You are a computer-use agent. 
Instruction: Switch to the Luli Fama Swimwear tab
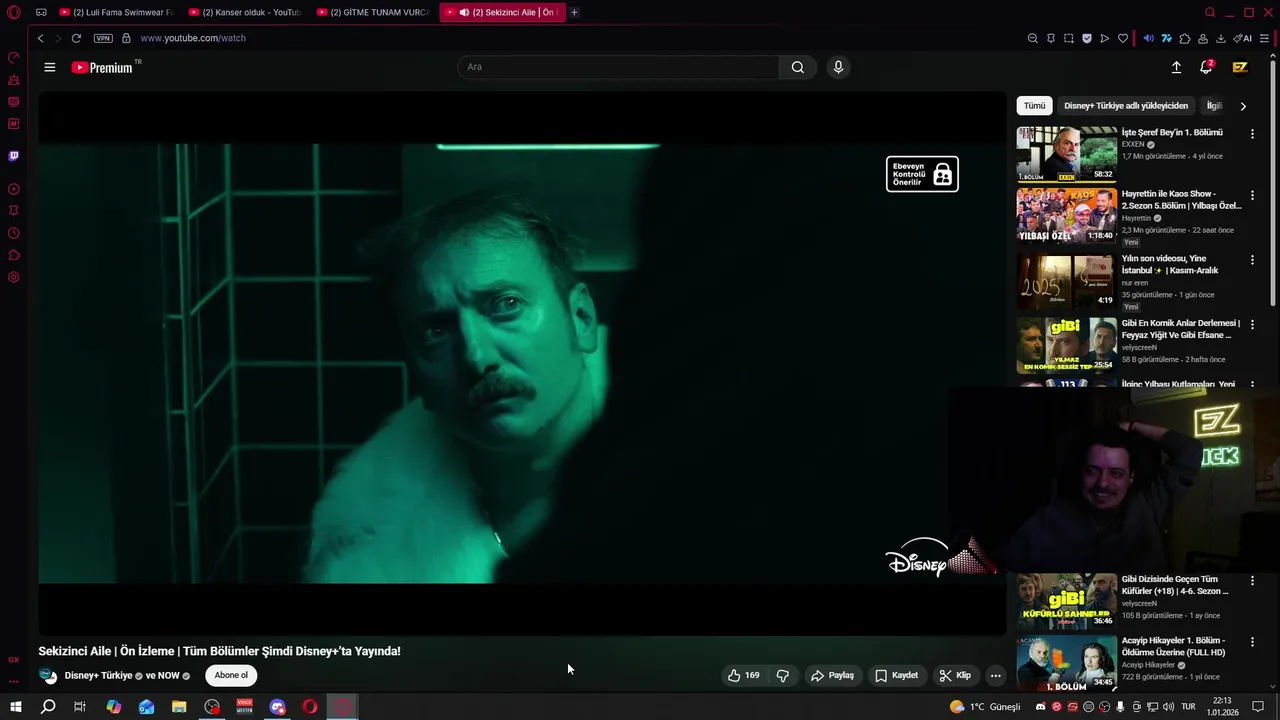115,12
